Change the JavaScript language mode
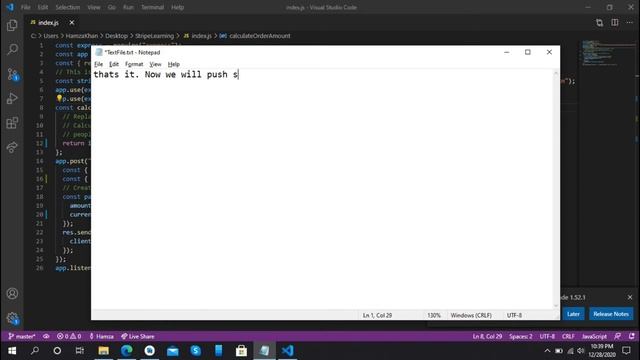Screen dimensions: 640x360 tap(594, 336)
